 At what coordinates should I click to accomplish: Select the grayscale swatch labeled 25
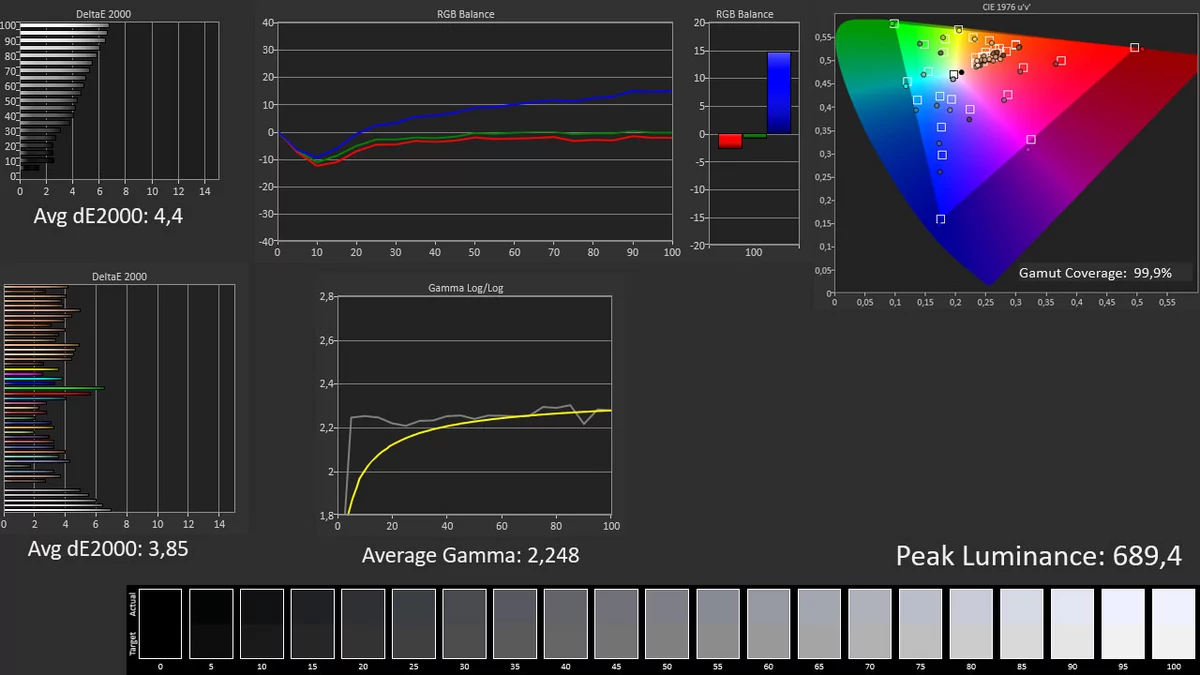point(414,623)
